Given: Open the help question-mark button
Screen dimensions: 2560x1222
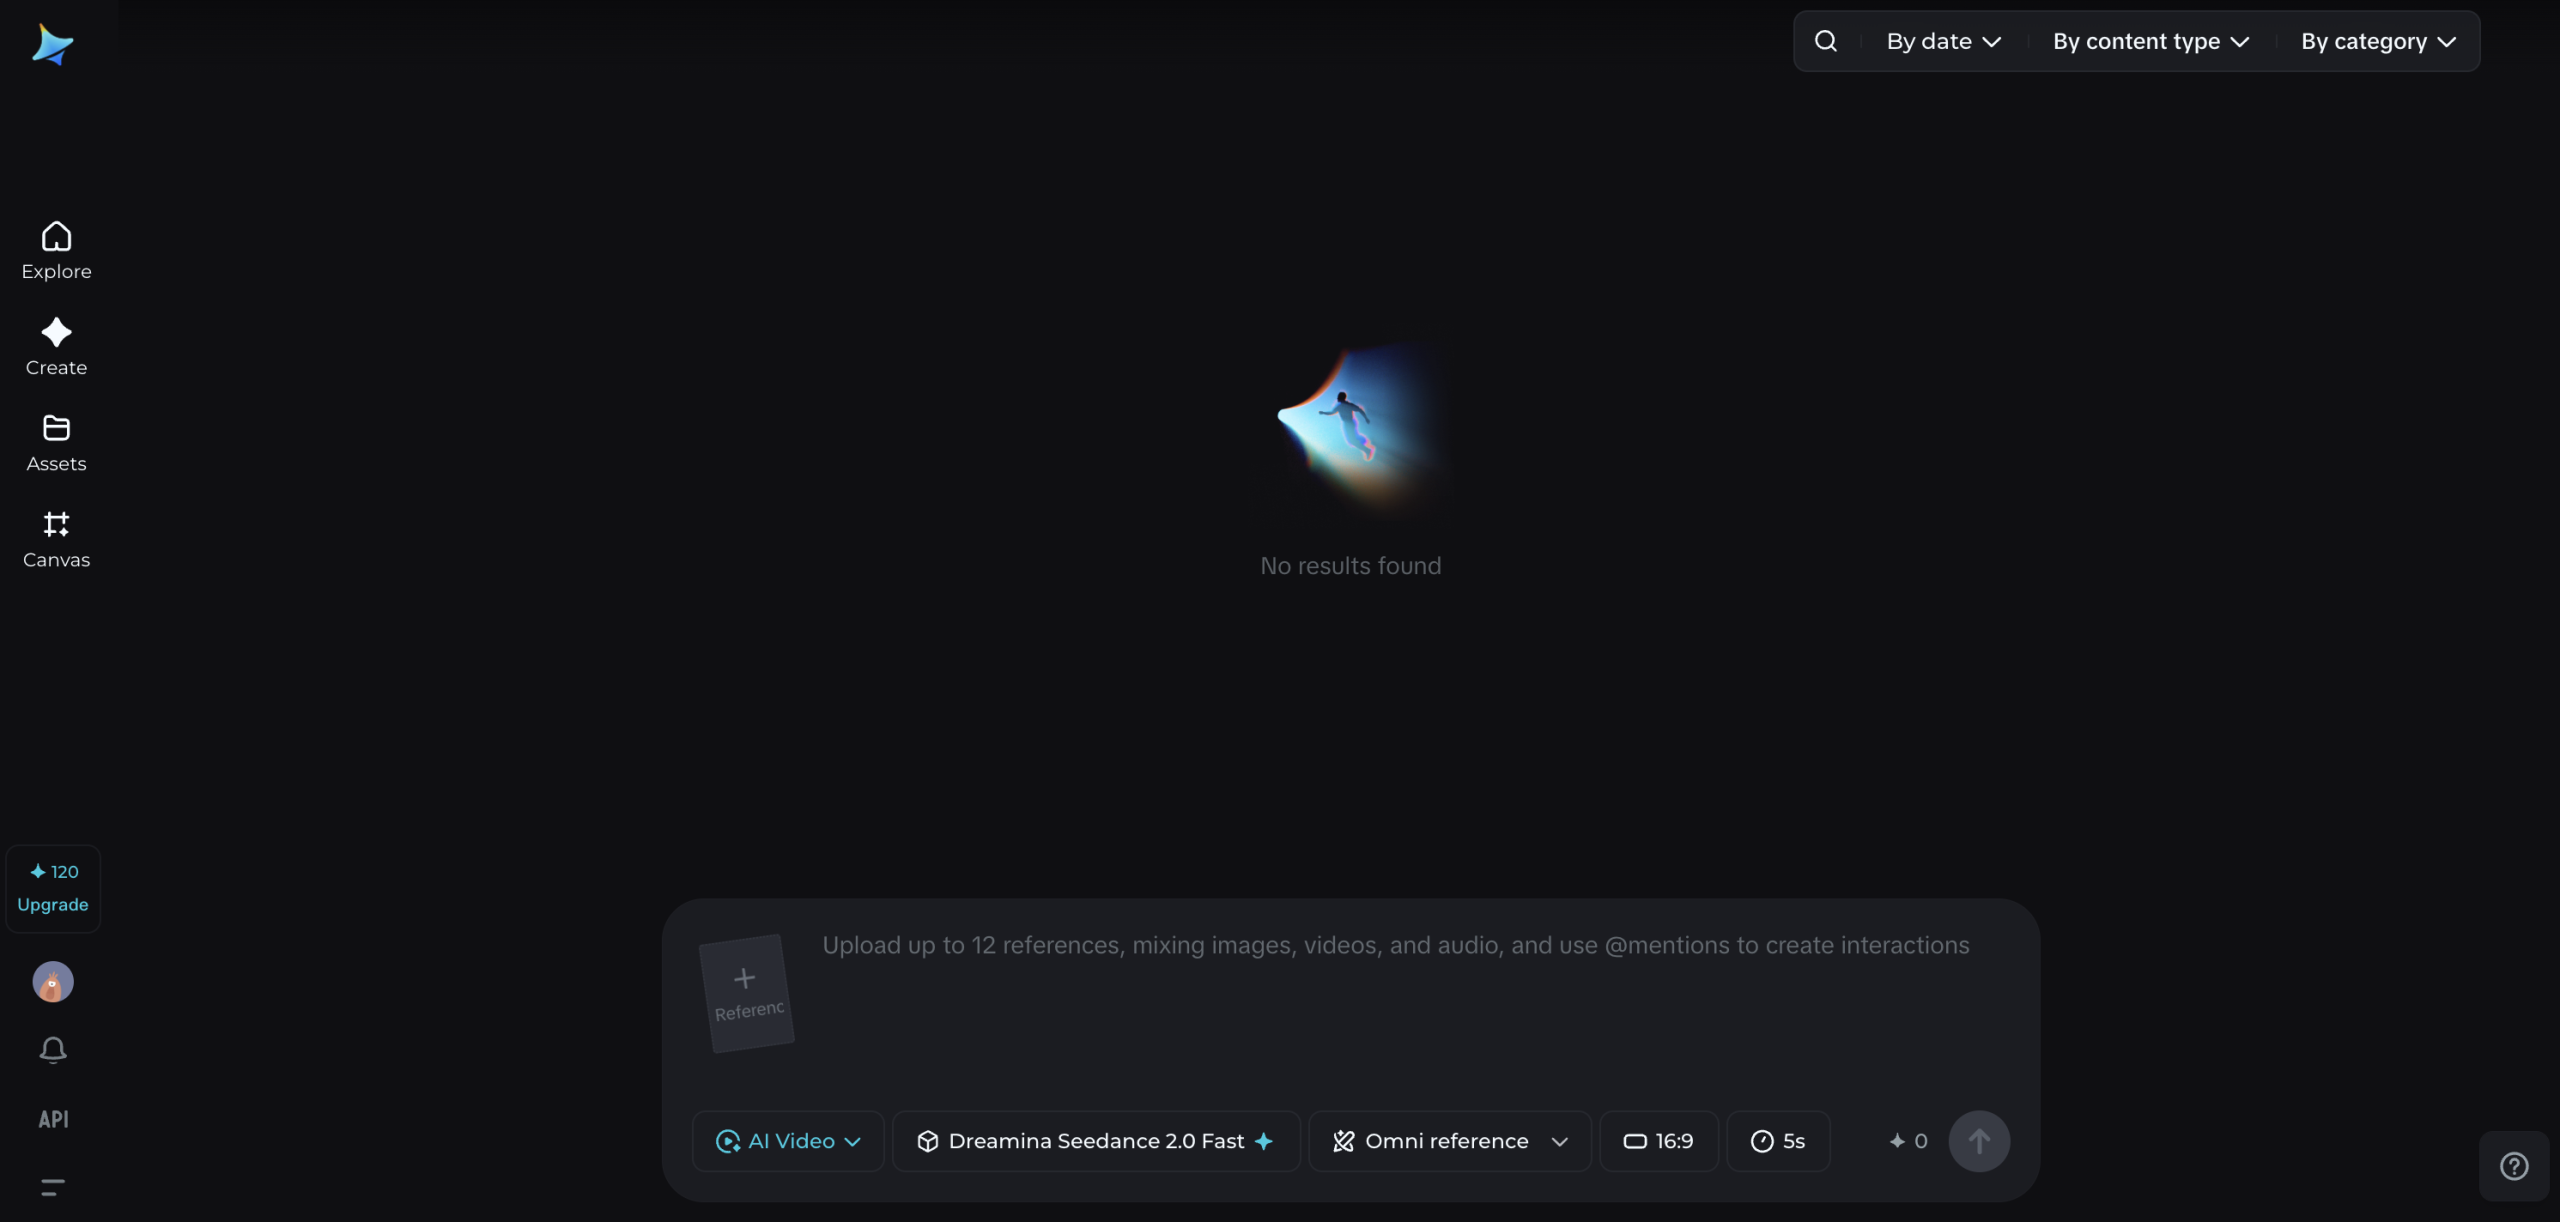Looking at the screenshot, I should point(2513,1166).
